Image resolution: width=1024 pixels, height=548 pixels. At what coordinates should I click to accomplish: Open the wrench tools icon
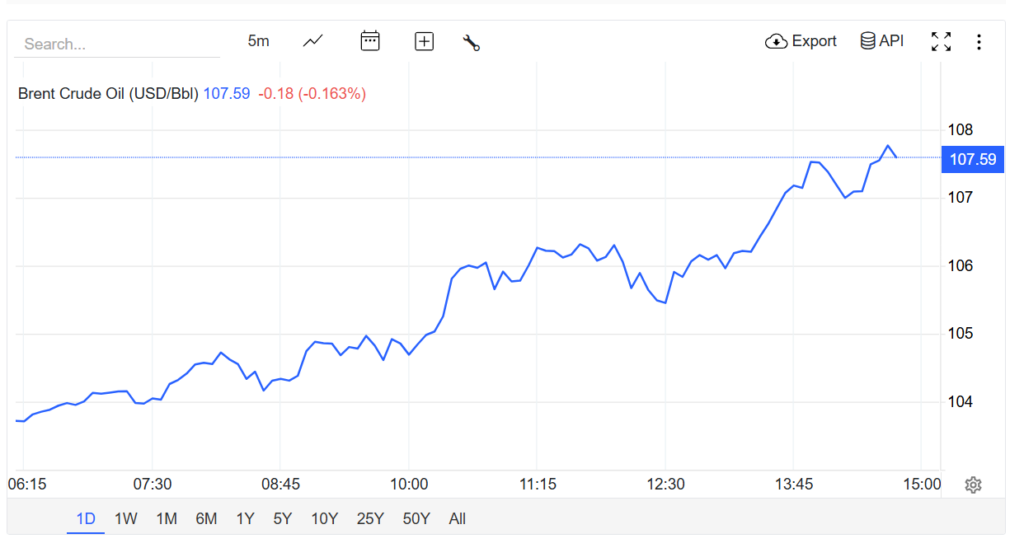click(471, 42)
